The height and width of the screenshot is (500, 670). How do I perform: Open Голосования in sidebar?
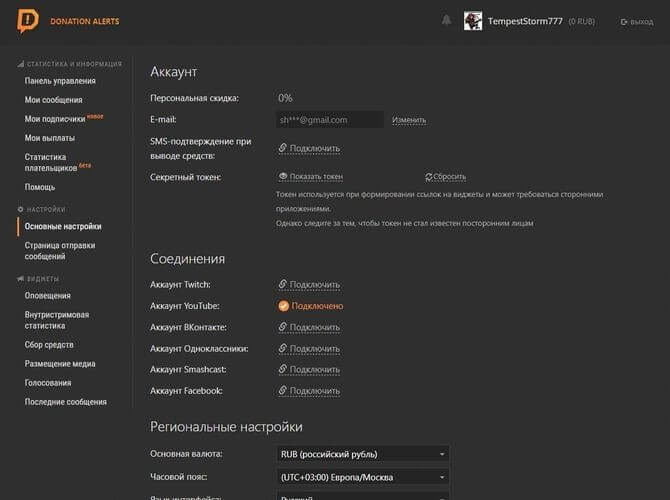48,383
